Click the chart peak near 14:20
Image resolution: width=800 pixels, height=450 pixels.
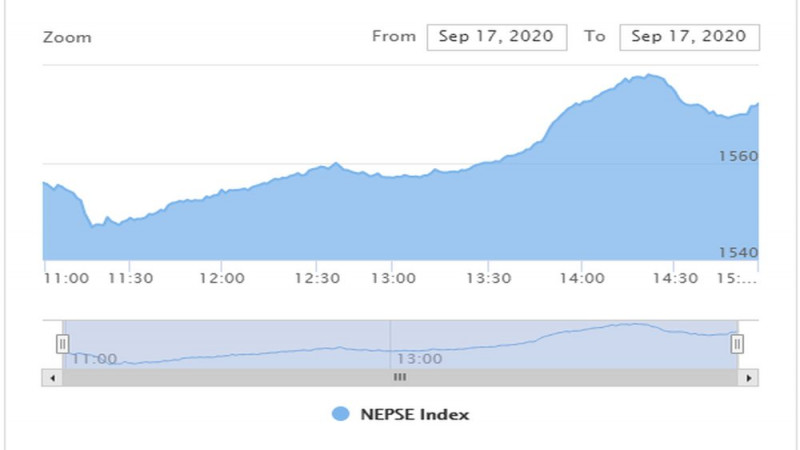(648, 75)
